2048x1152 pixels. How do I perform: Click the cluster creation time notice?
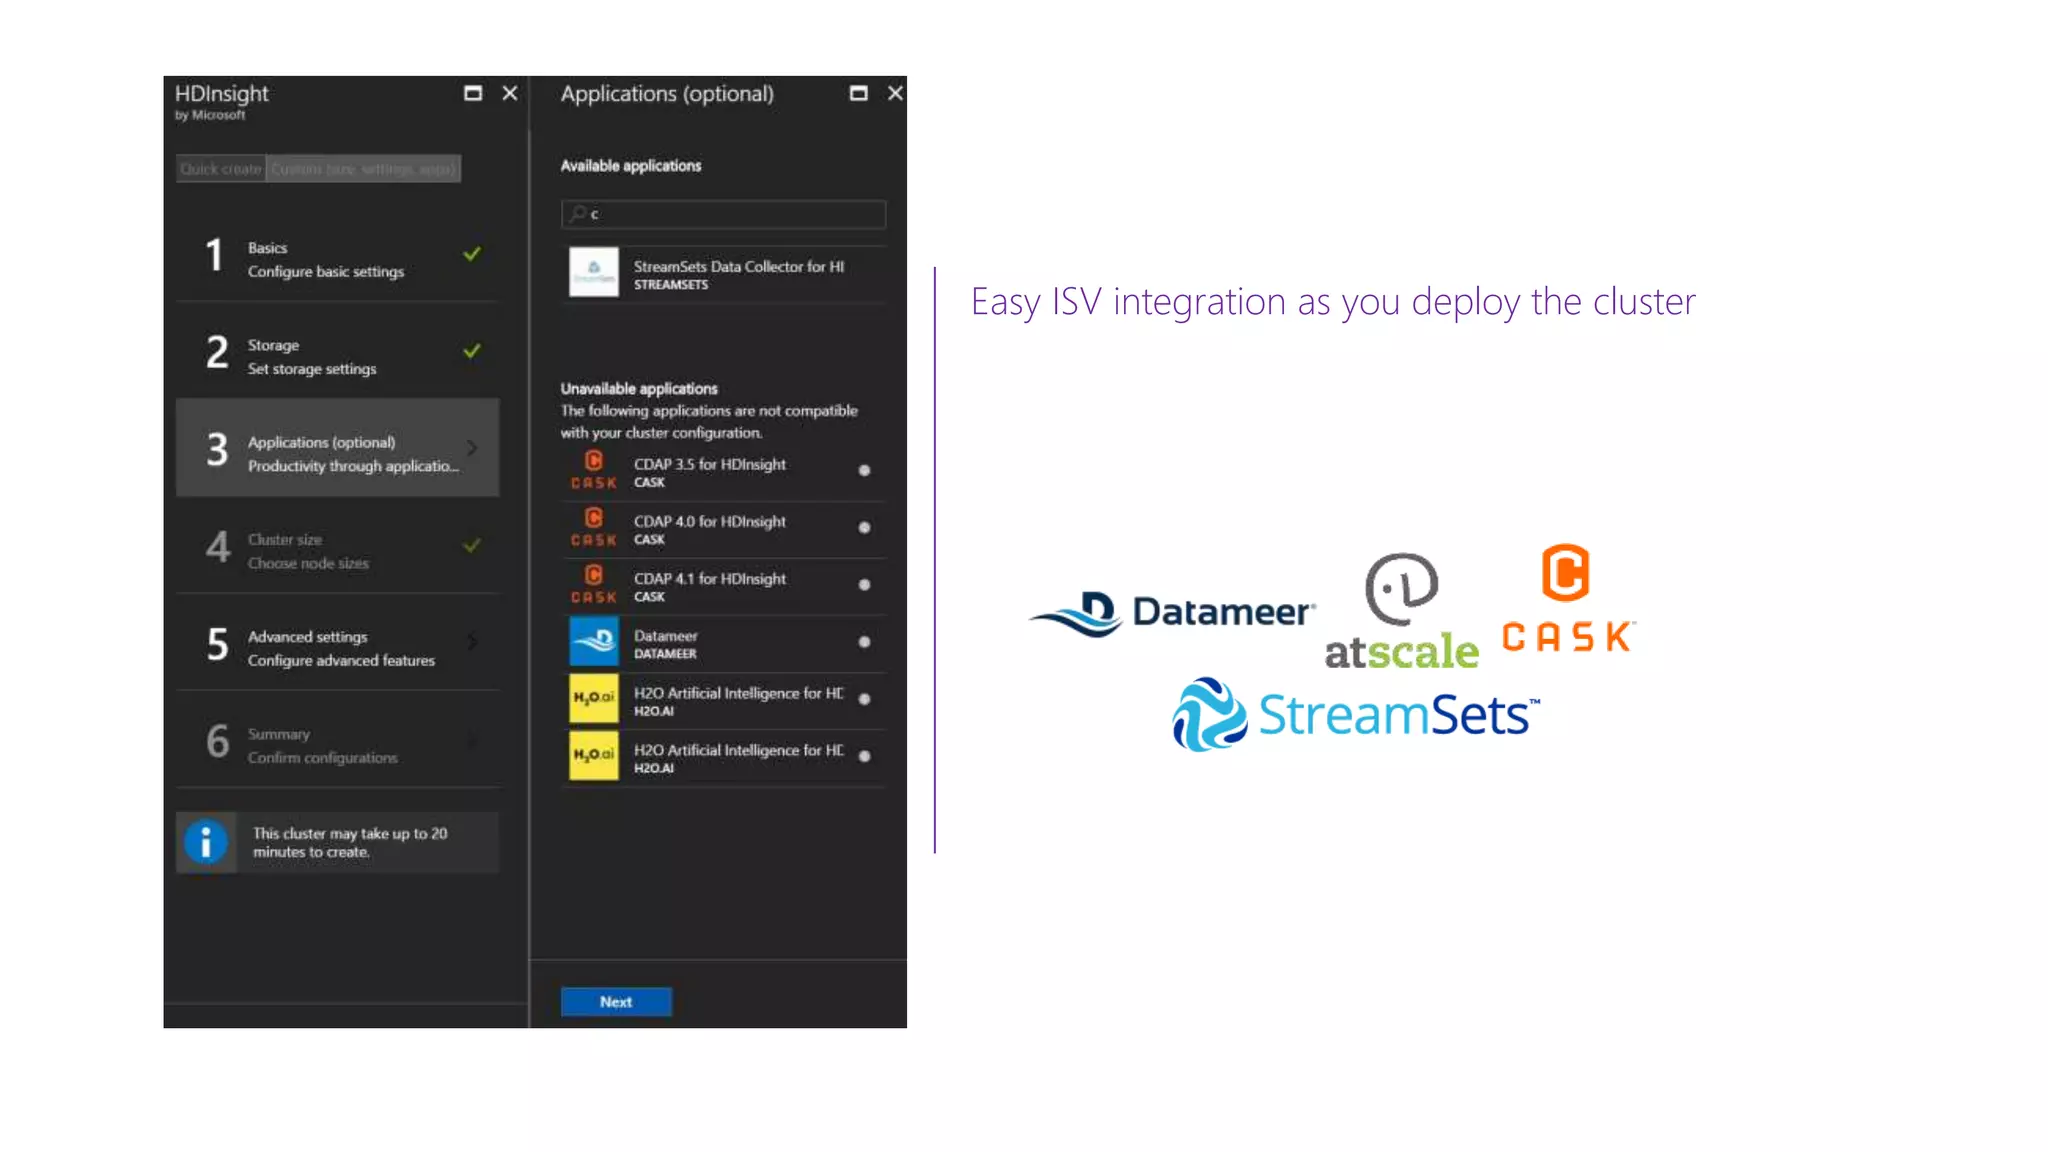pos(337,842)
